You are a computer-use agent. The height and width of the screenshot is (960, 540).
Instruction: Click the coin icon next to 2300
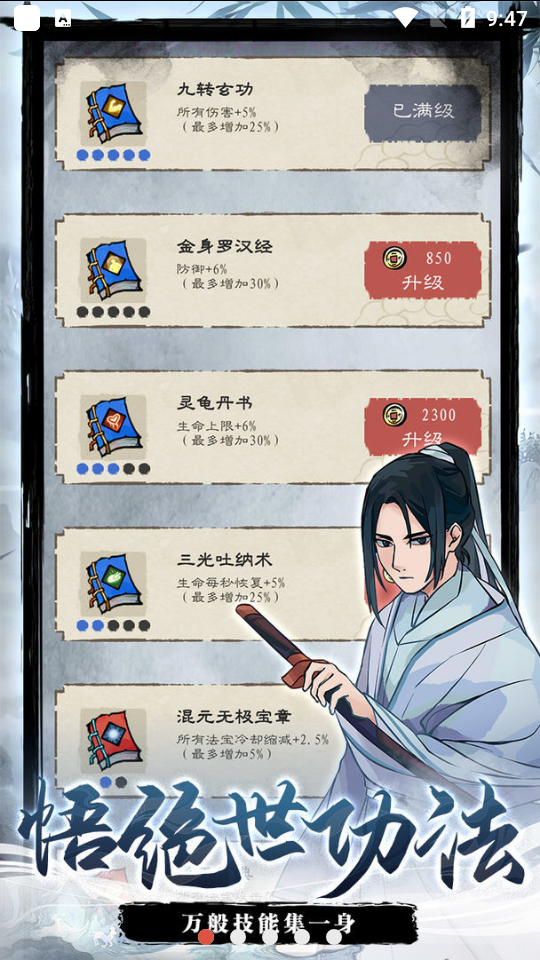[393, 414]
